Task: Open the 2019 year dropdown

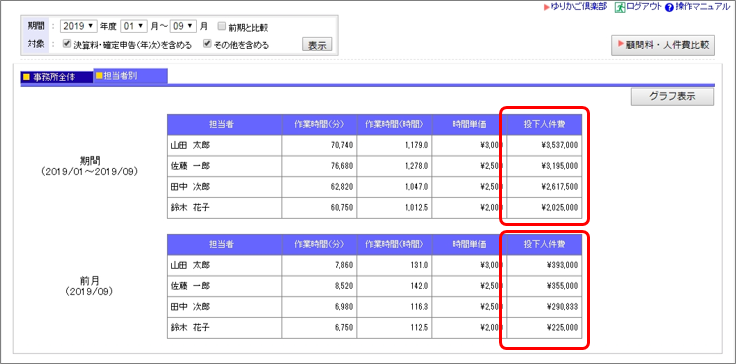Action: tap(78, 26)
